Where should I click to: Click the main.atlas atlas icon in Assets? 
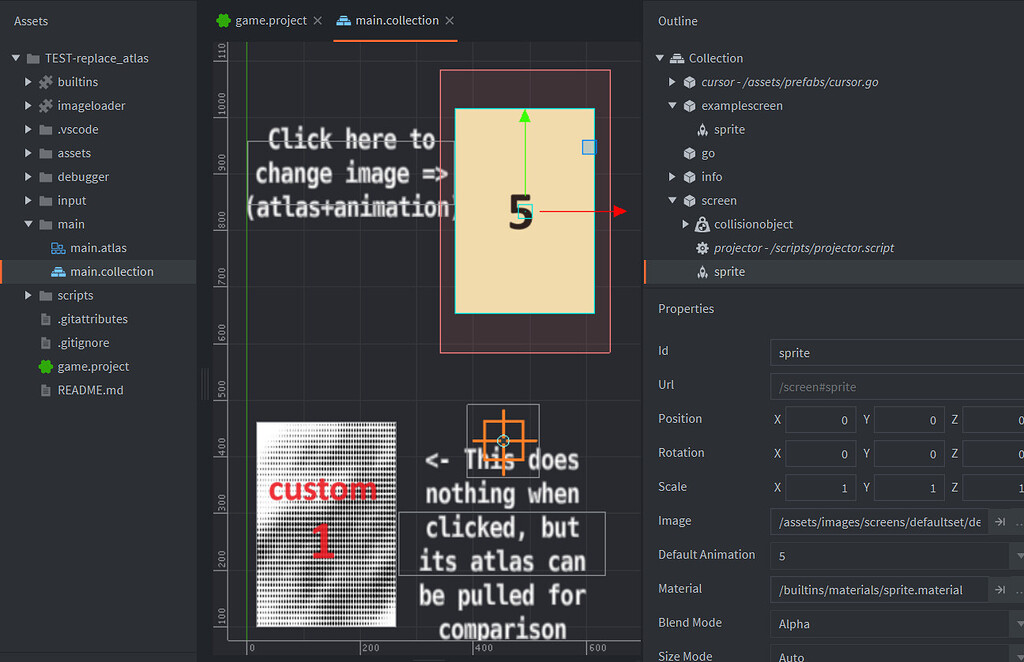point(56,247)
